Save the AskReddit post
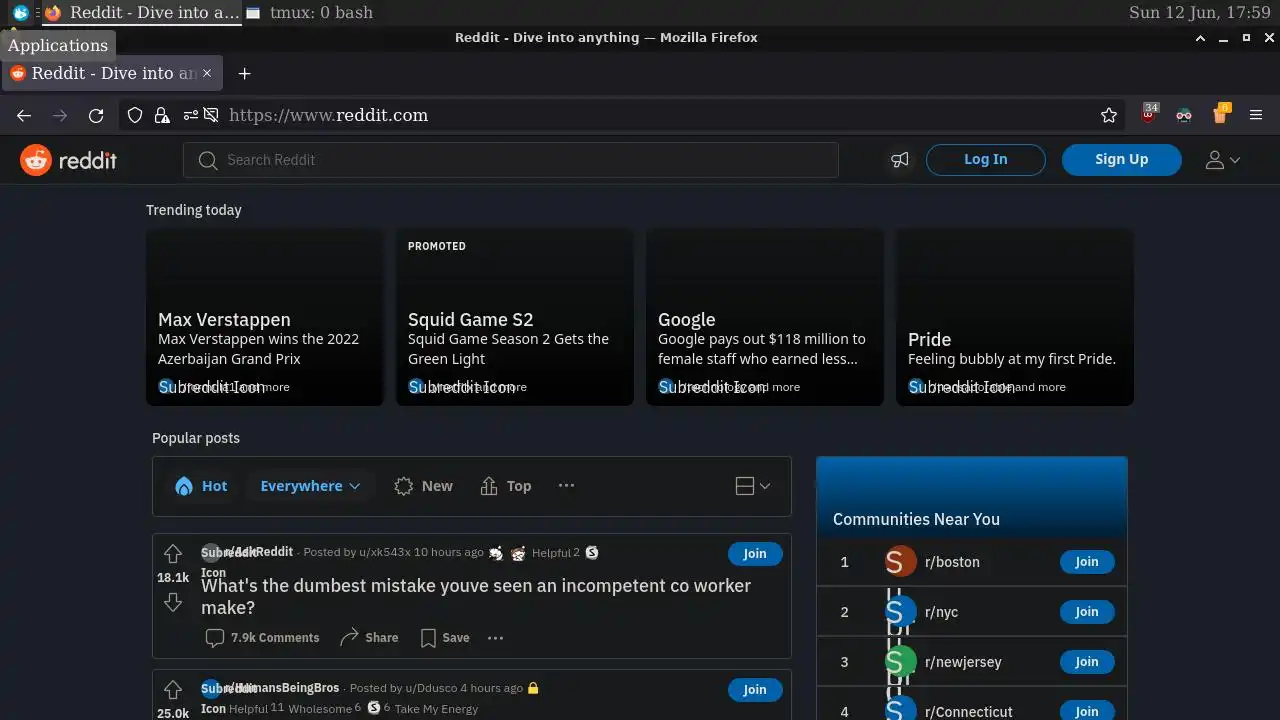Screen dimensions: 1280x720 point(445,638)
